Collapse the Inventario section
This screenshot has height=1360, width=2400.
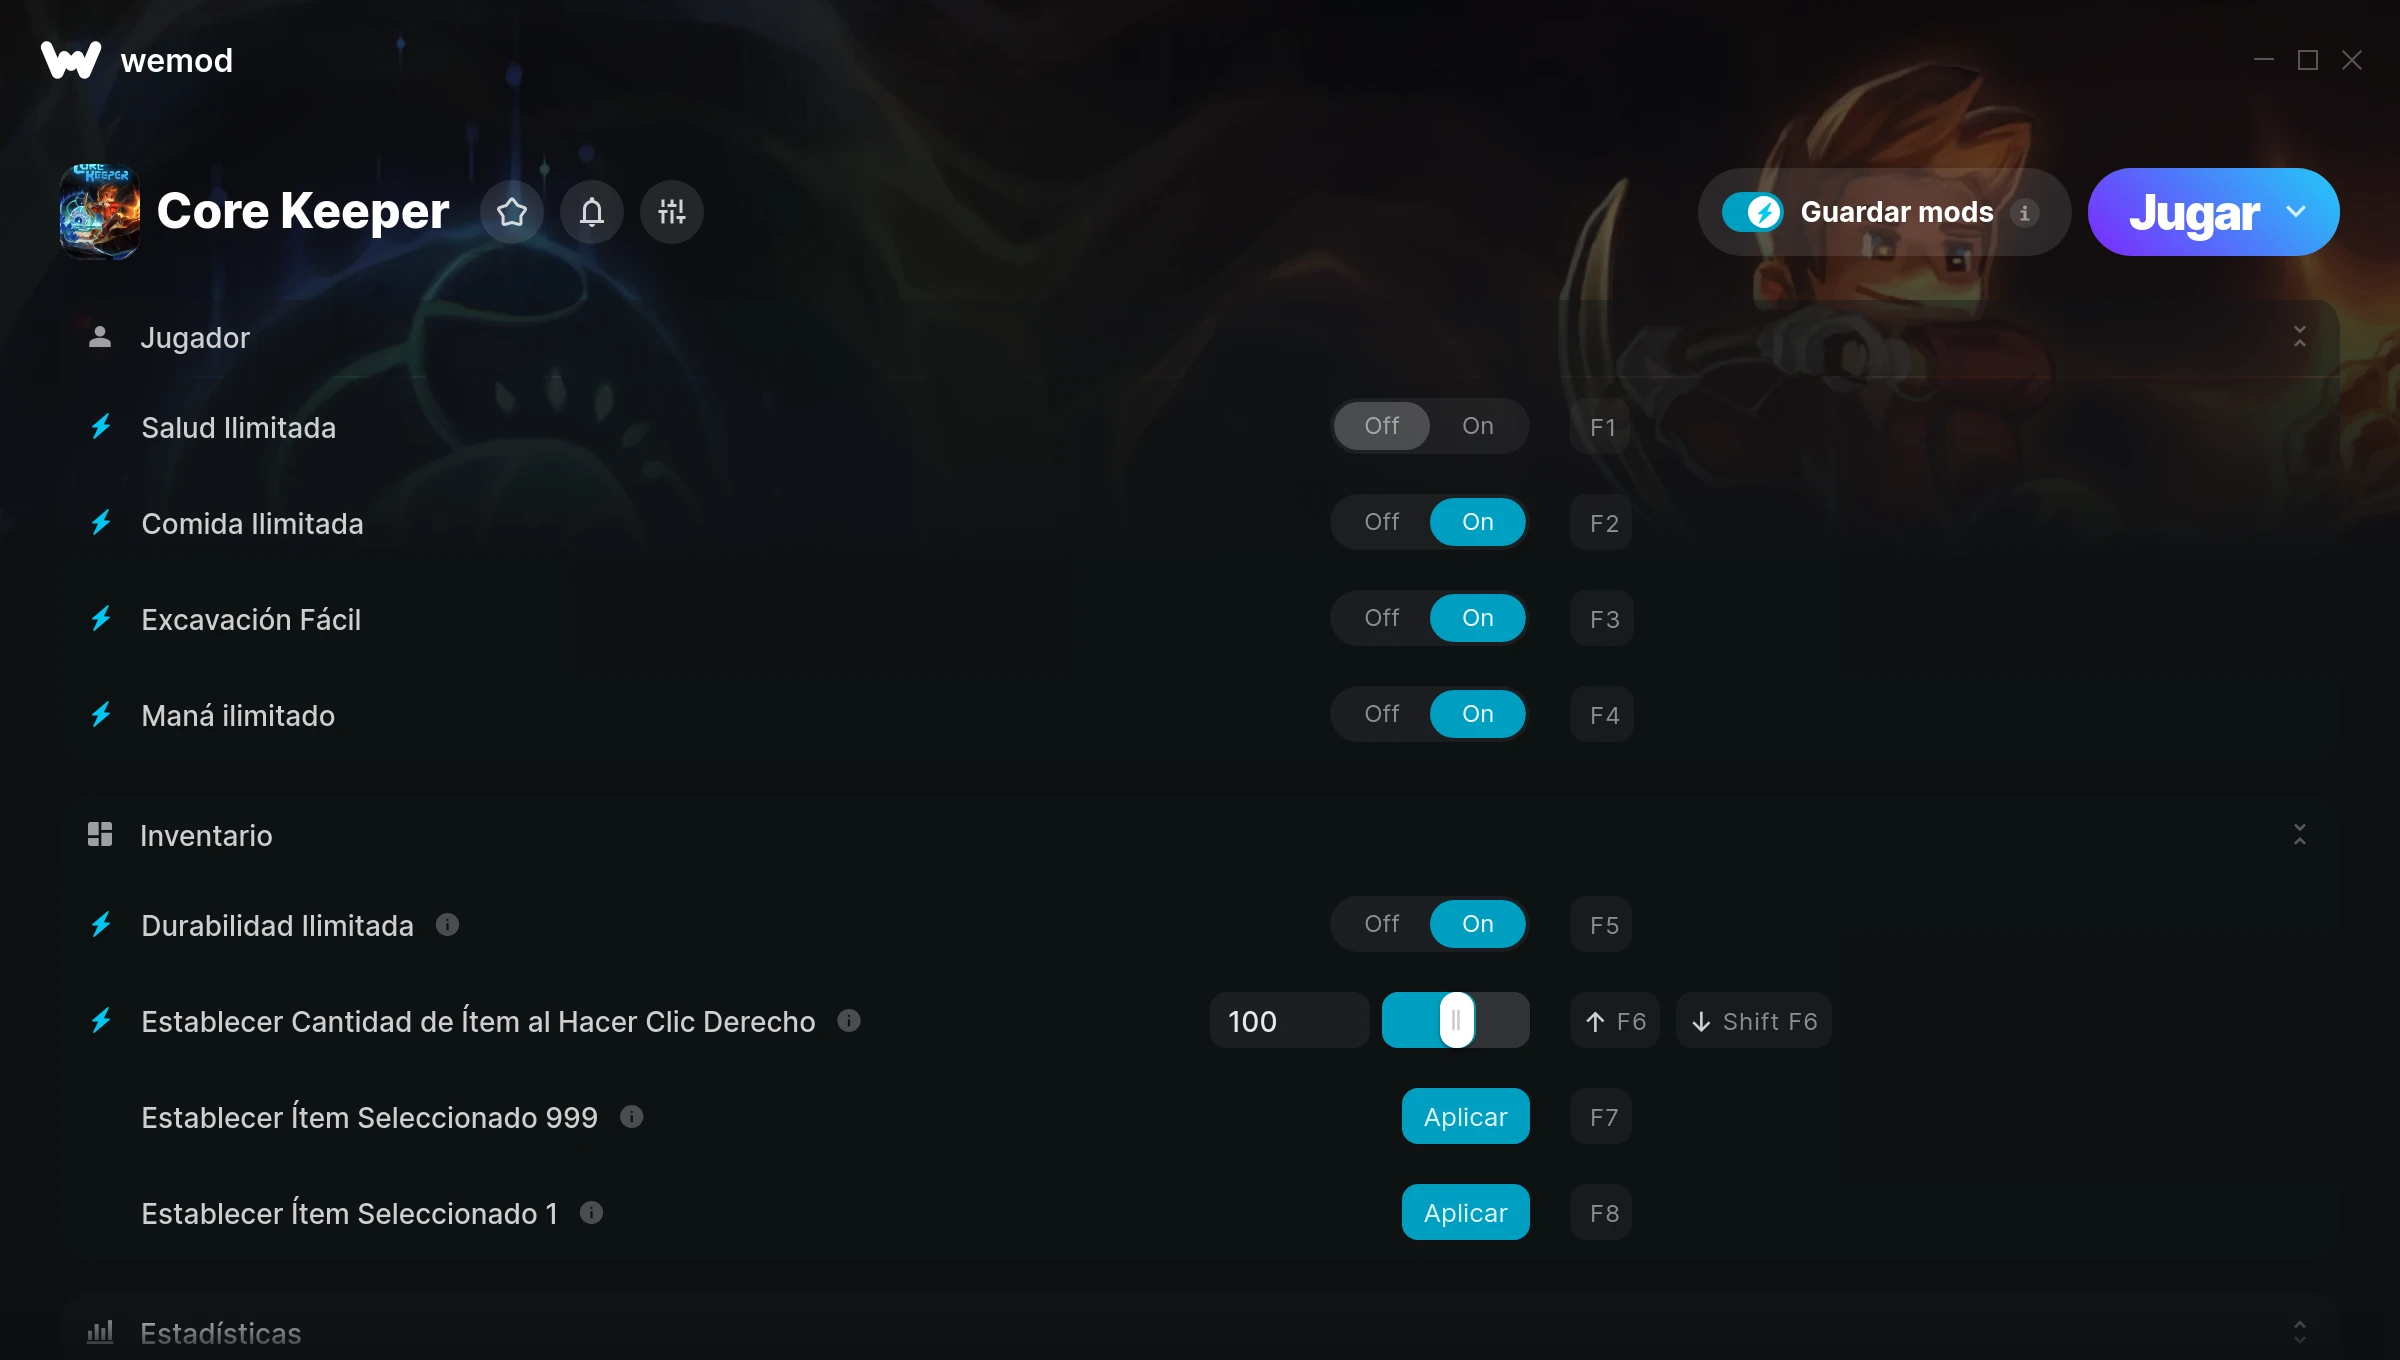point(2300,835)
